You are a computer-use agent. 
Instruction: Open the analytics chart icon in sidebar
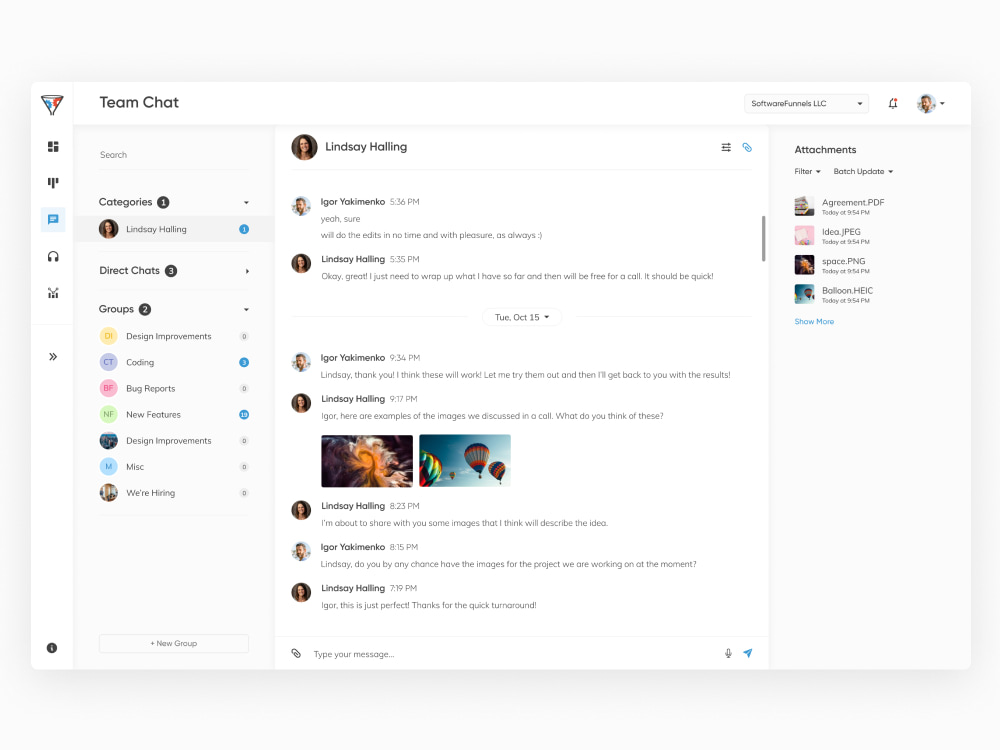point(53,293)
